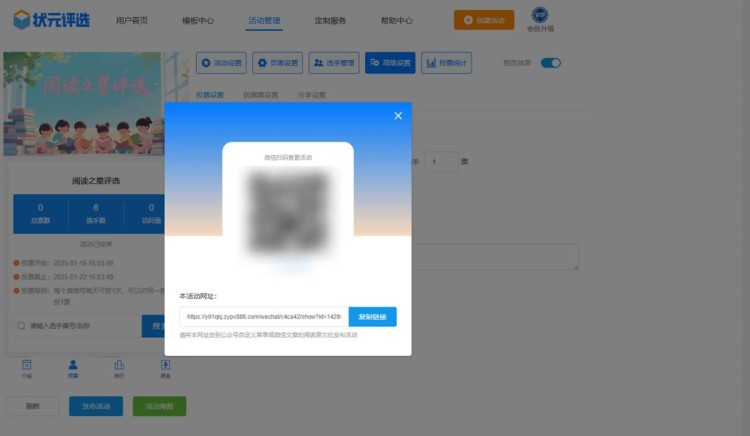This screenshot has height=436, width=750.
Task: Click the 复制链接 copy link button
Action: click(x=372, y=317)
